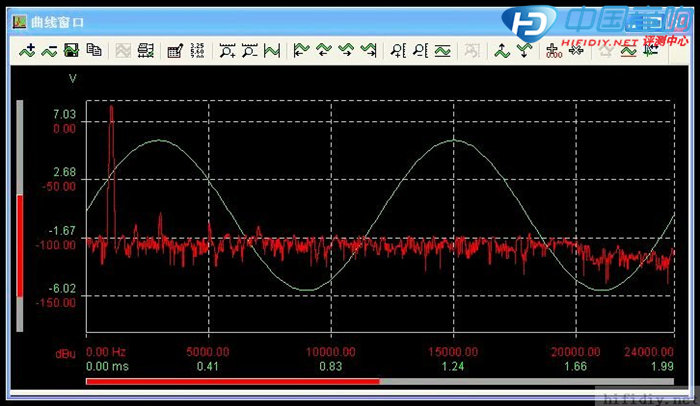
Task: Fit the curve to full horizontal width
Action: 271,50
